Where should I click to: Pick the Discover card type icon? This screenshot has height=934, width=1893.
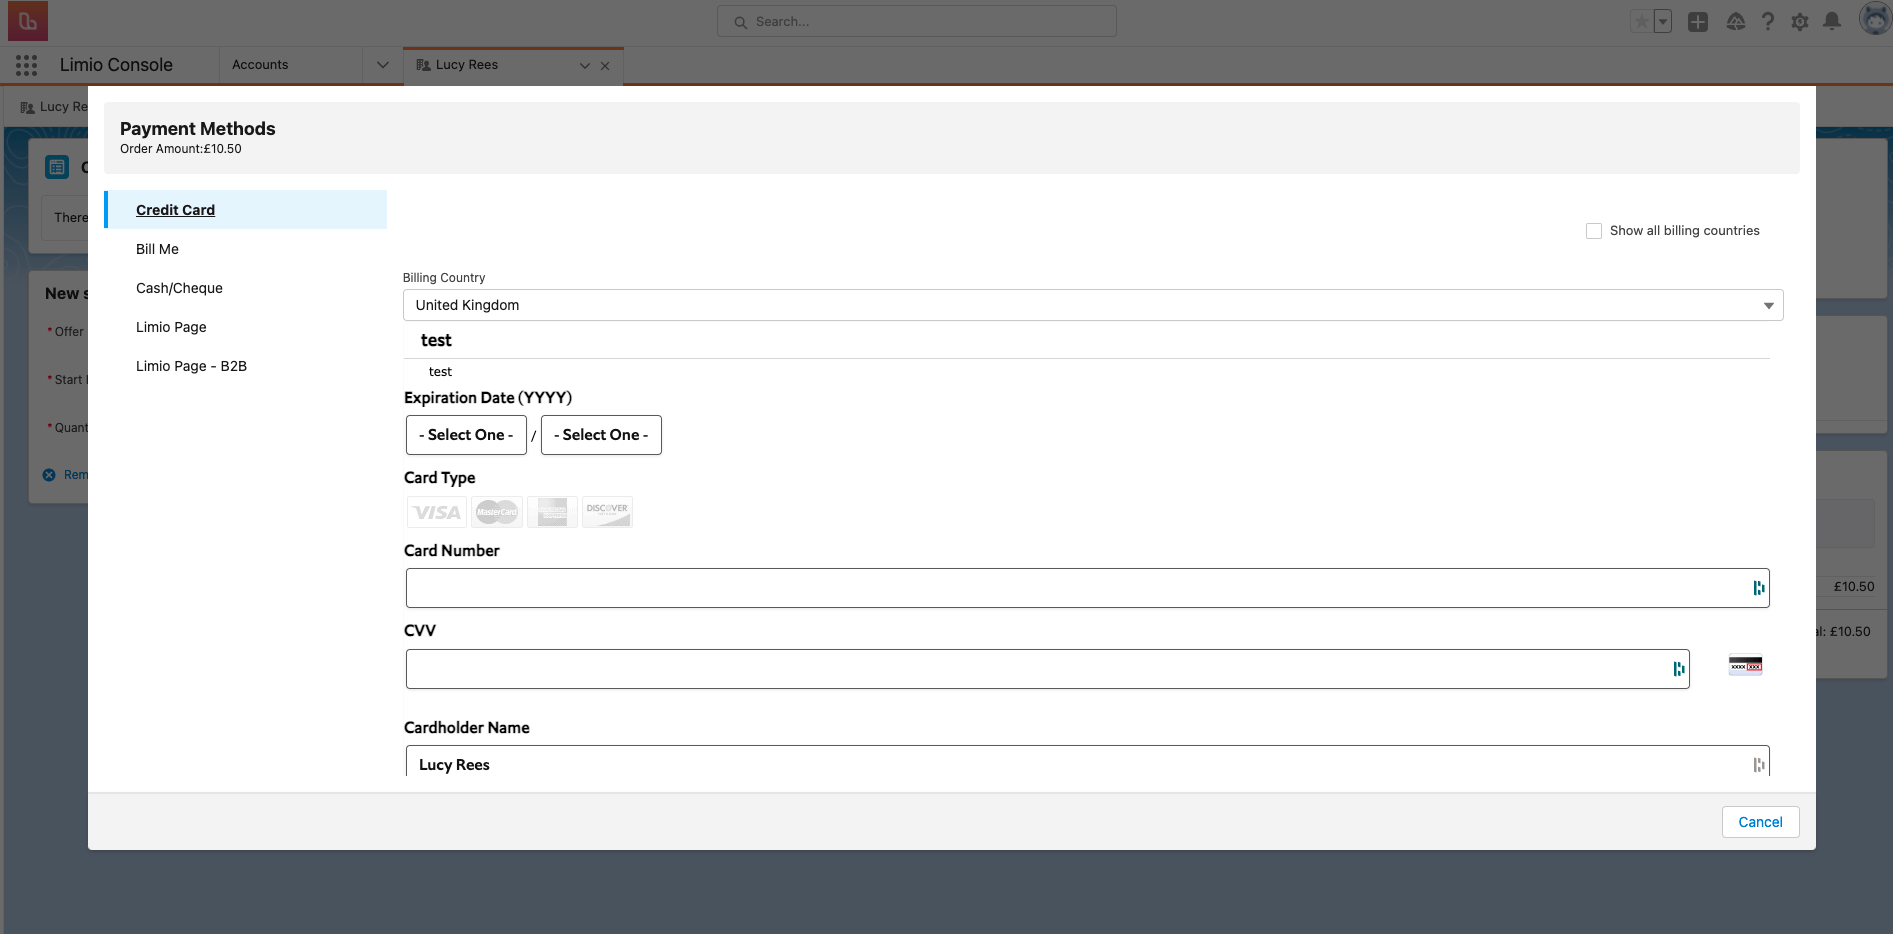pos(607,512)
